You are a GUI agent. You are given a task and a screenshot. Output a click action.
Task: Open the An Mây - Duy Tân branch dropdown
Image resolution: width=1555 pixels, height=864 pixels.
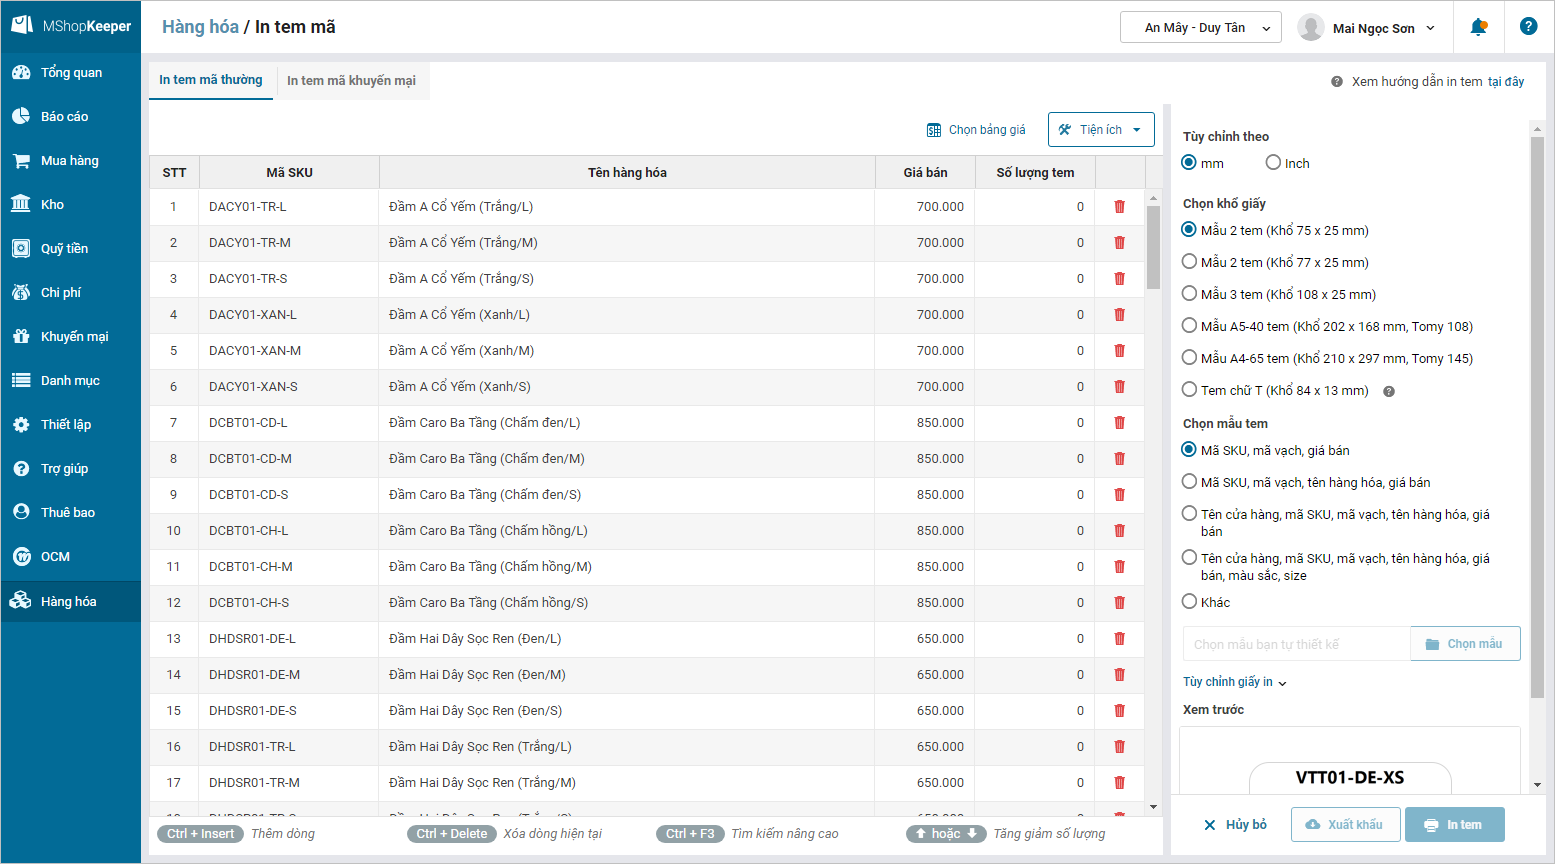pos(1200,28)
